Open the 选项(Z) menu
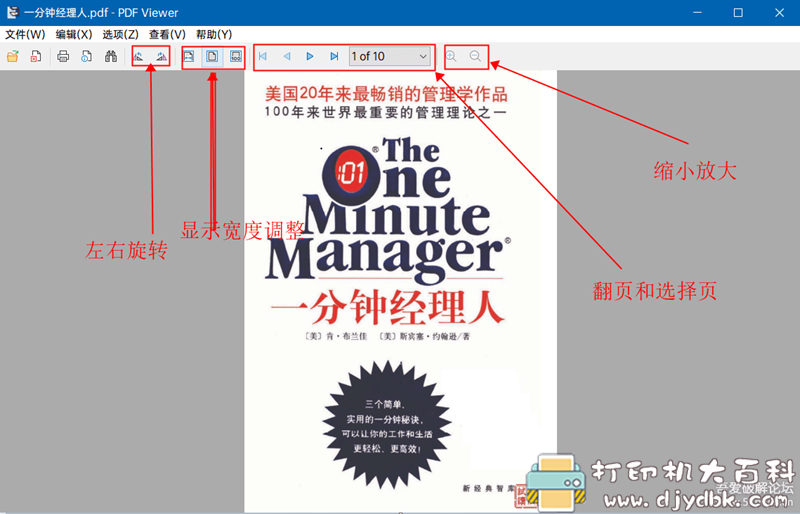Viewport: 800px width, 514px height. click(x=120, y=34)
